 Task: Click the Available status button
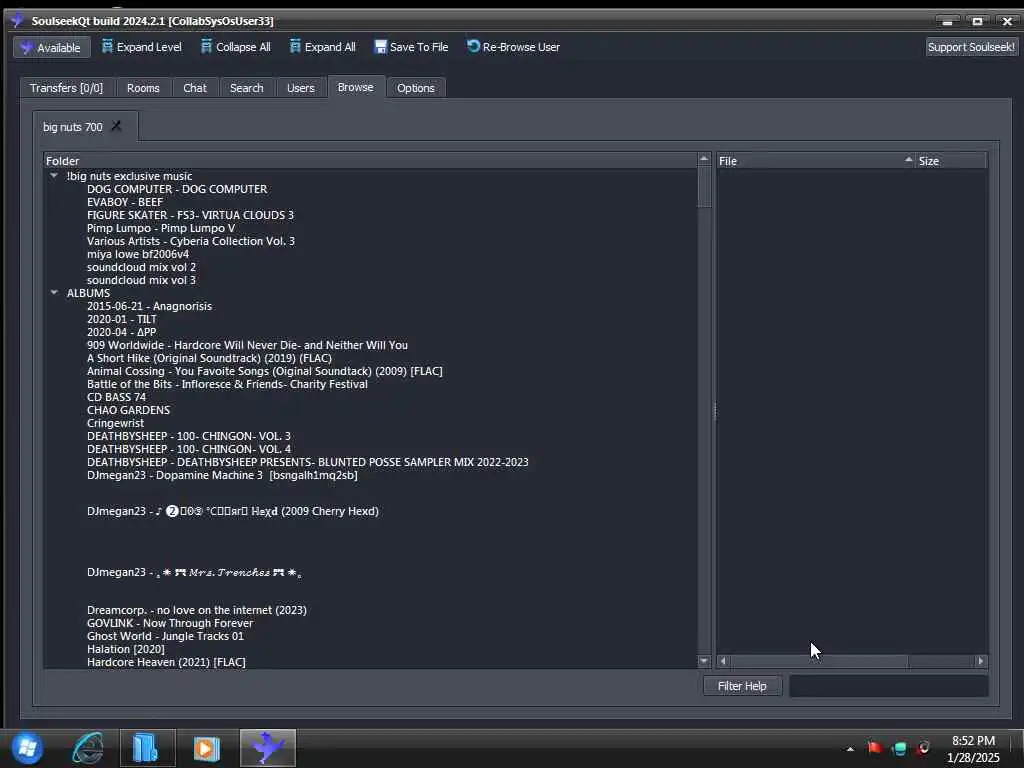click(52, 48)
